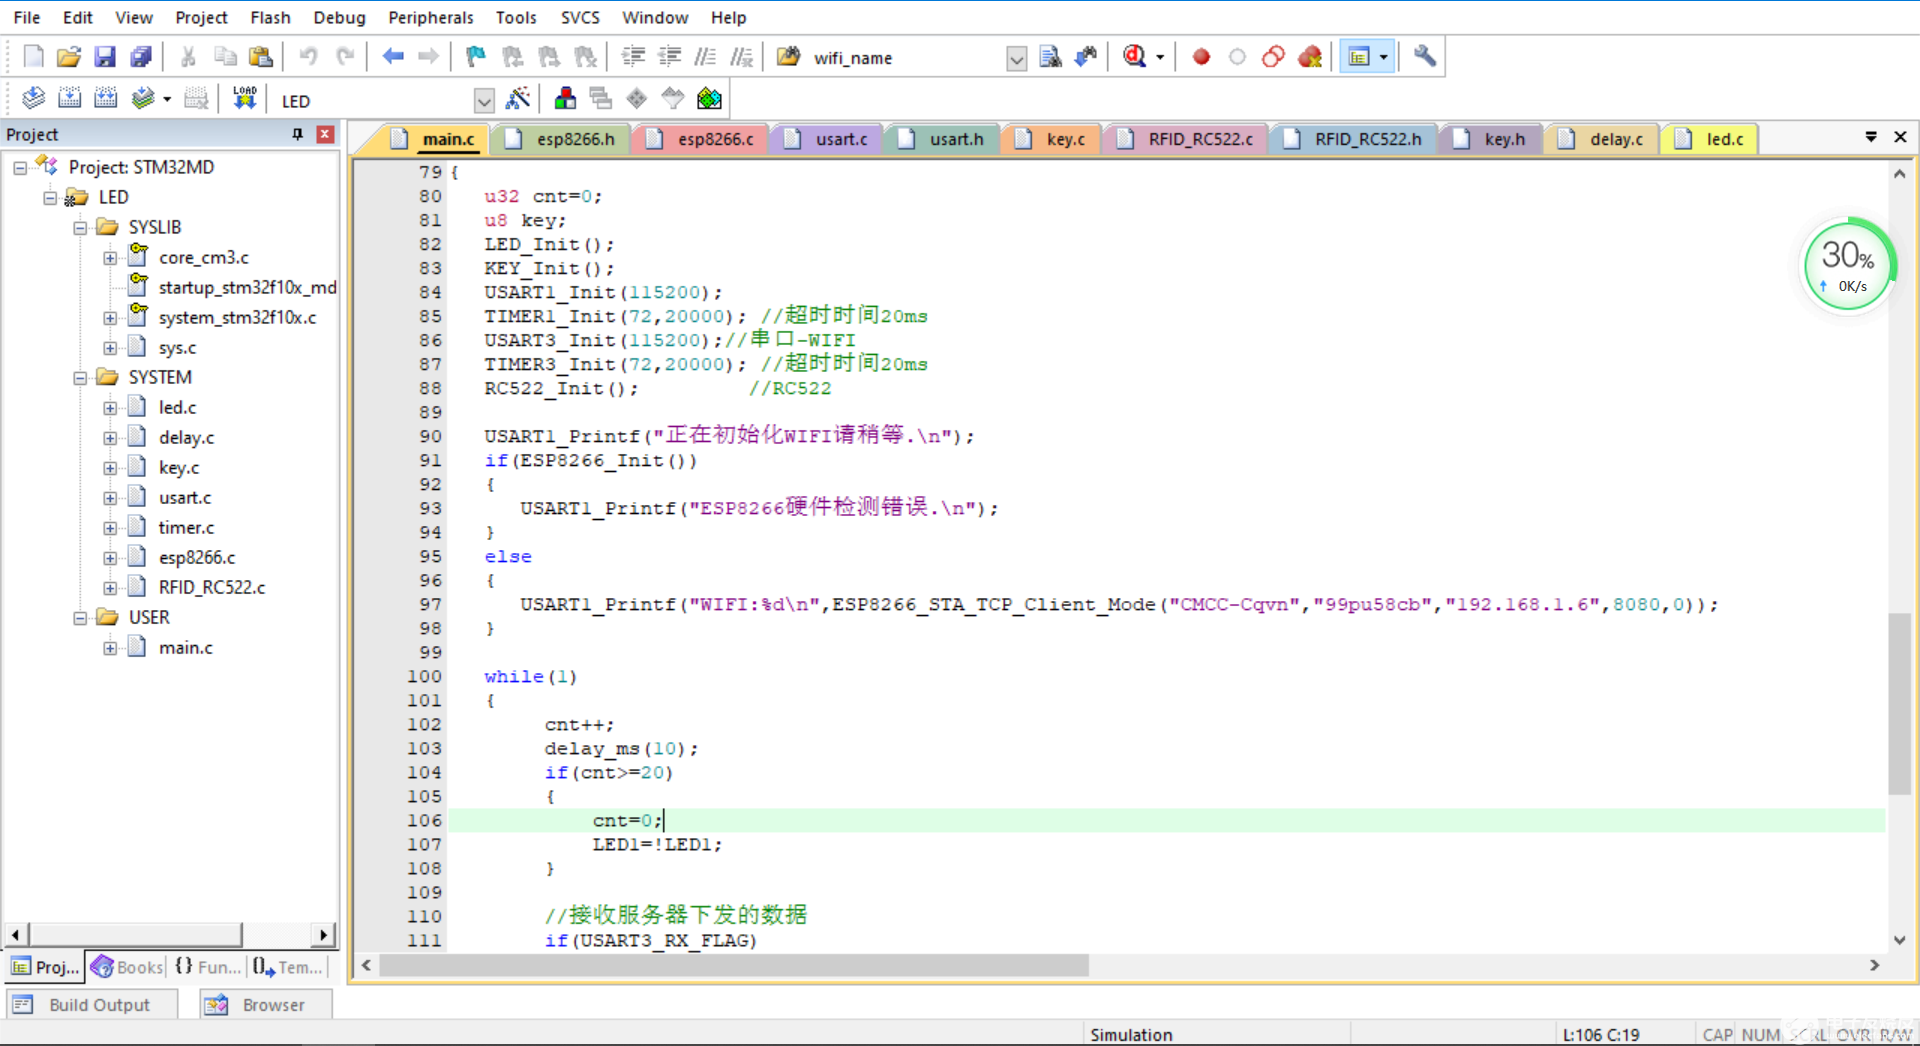Click the Start/Stop Debug Session icon

click(x=1134, y=57)
